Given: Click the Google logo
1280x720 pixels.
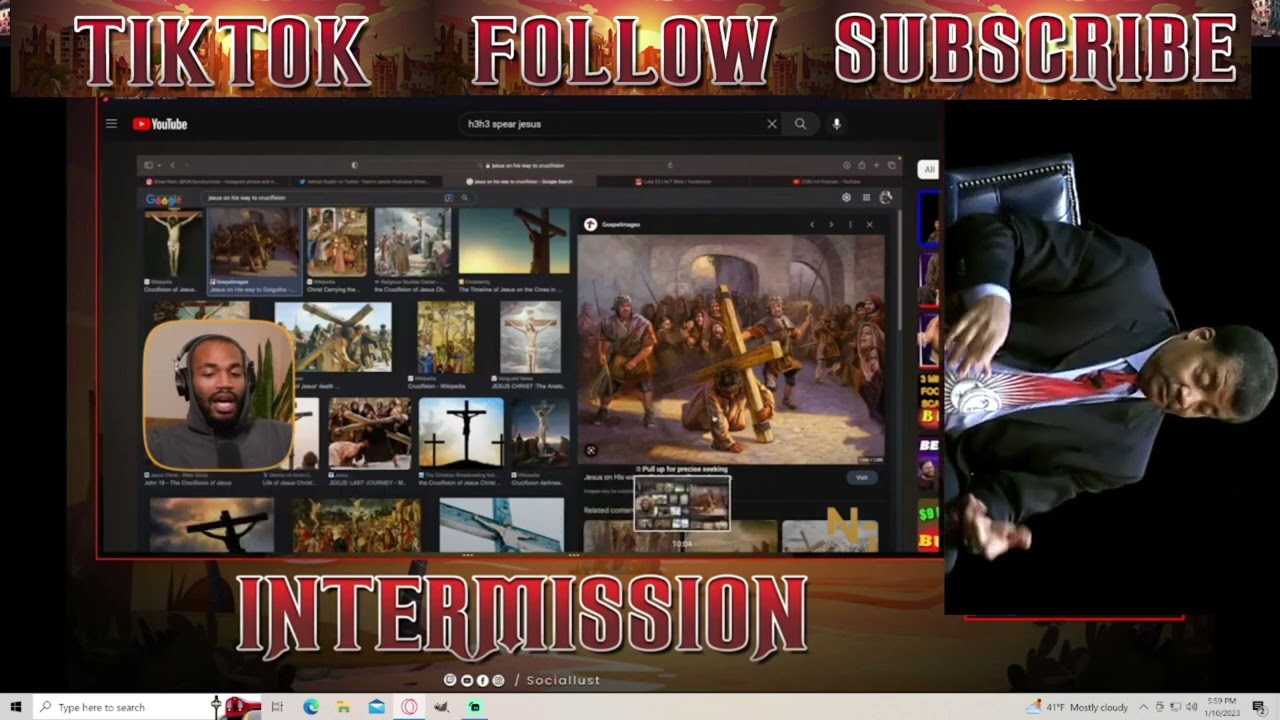Looking at the screenshot, I should (x=164, y=199).
